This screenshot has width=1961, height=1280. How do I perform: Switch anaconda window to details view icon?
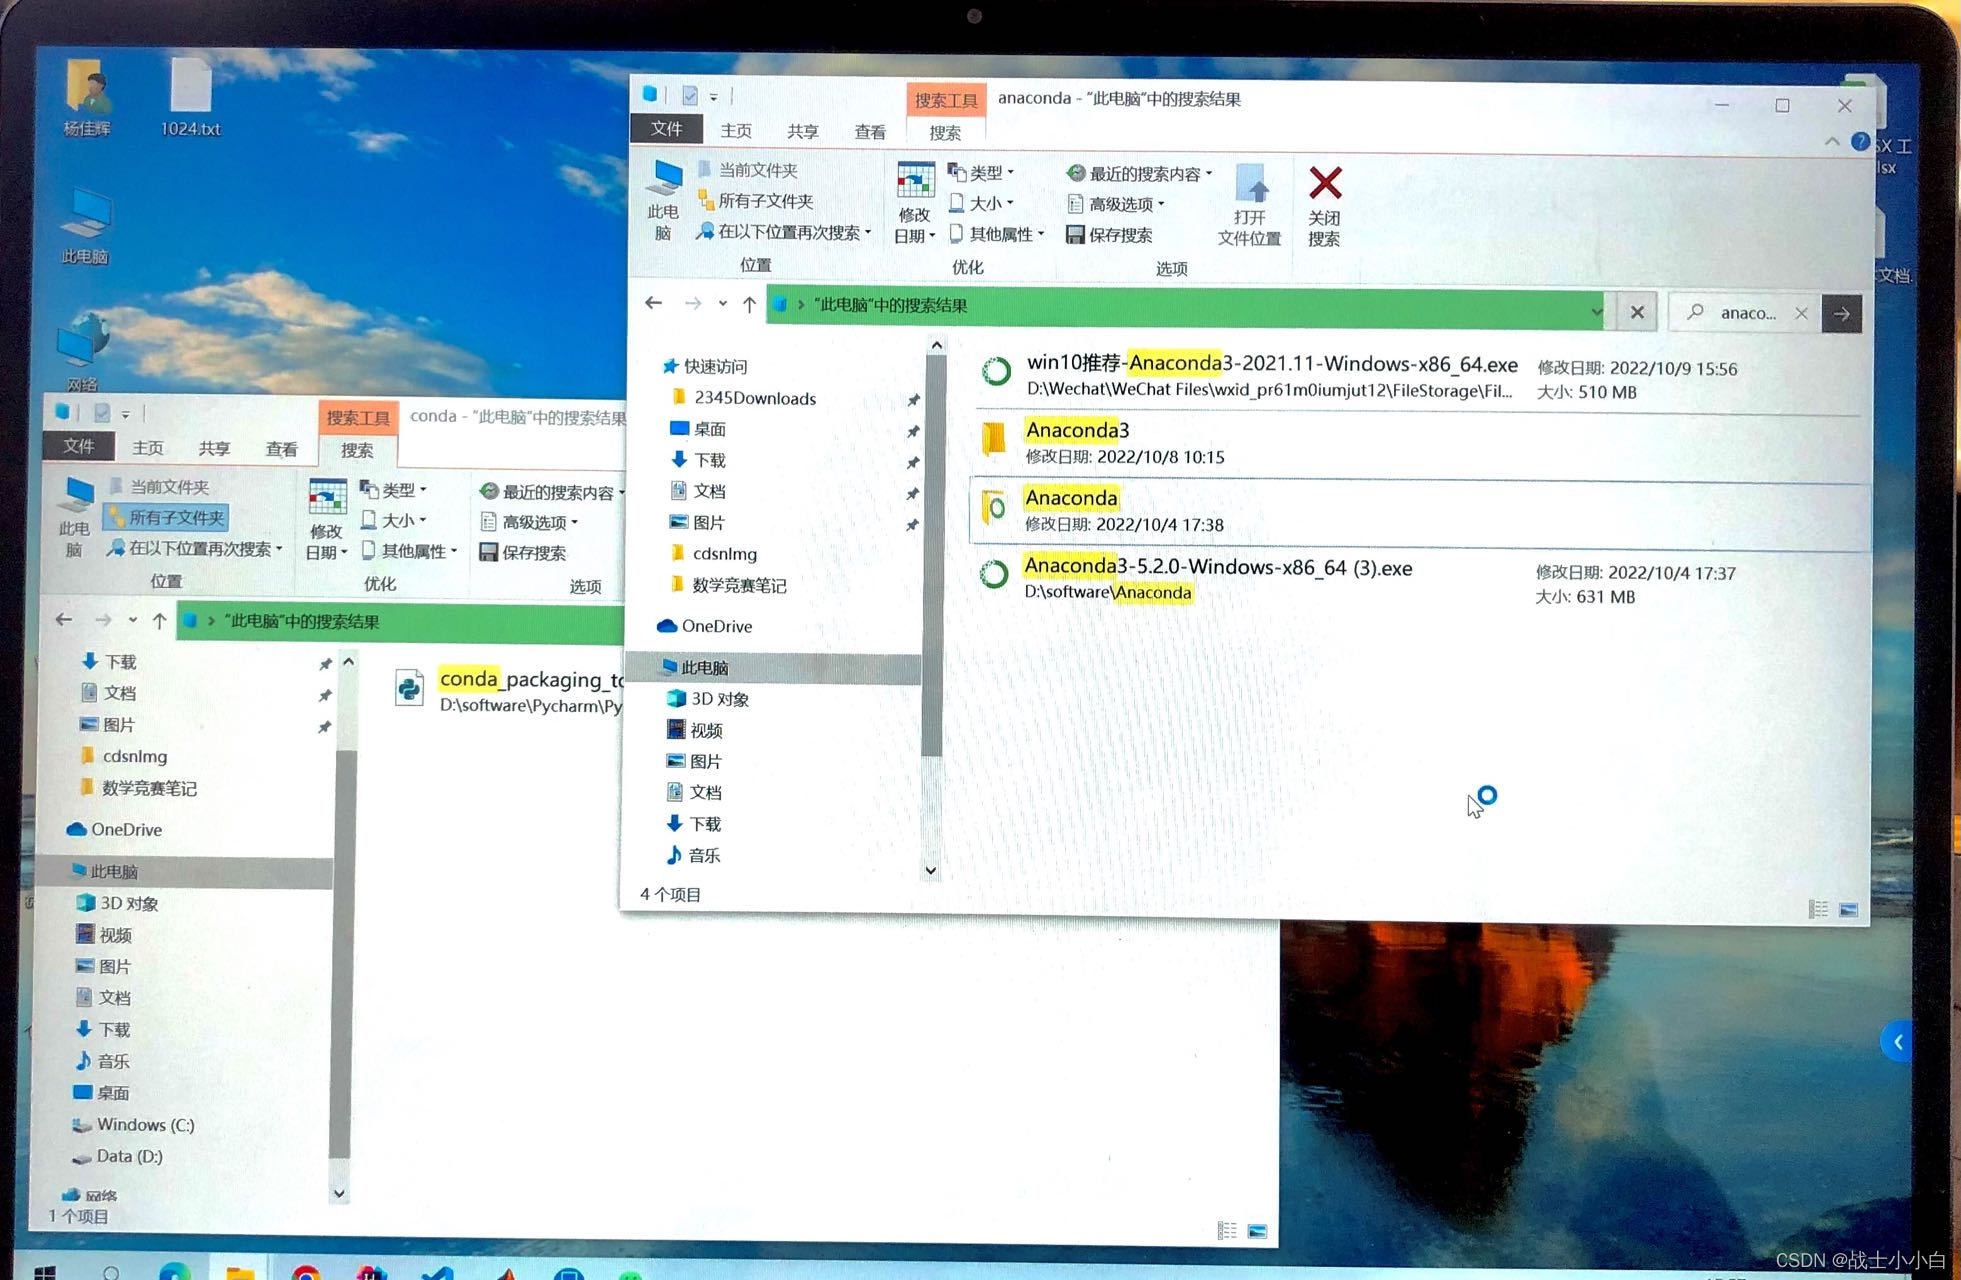pyautogui.click(x=1818, y=909)
